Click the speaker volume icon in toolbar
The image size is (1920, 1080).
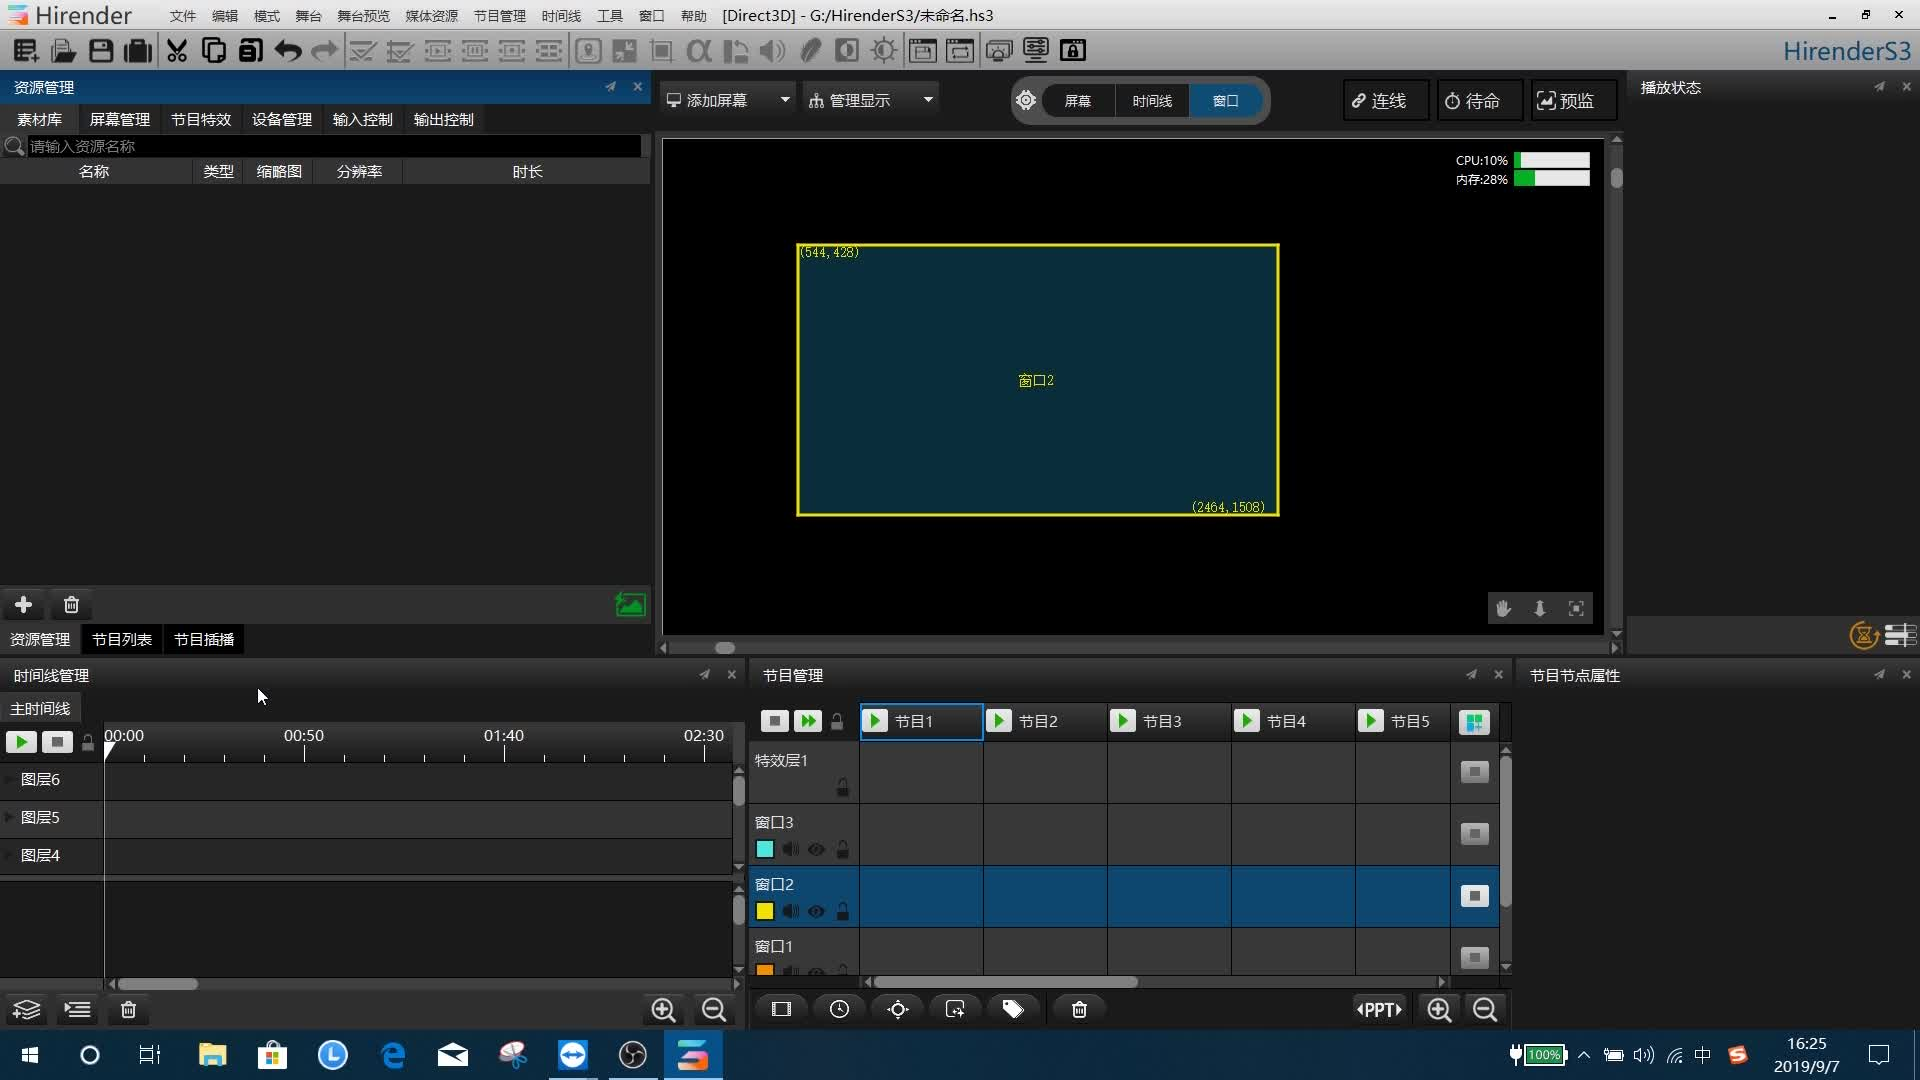click(x=772, y=50)
